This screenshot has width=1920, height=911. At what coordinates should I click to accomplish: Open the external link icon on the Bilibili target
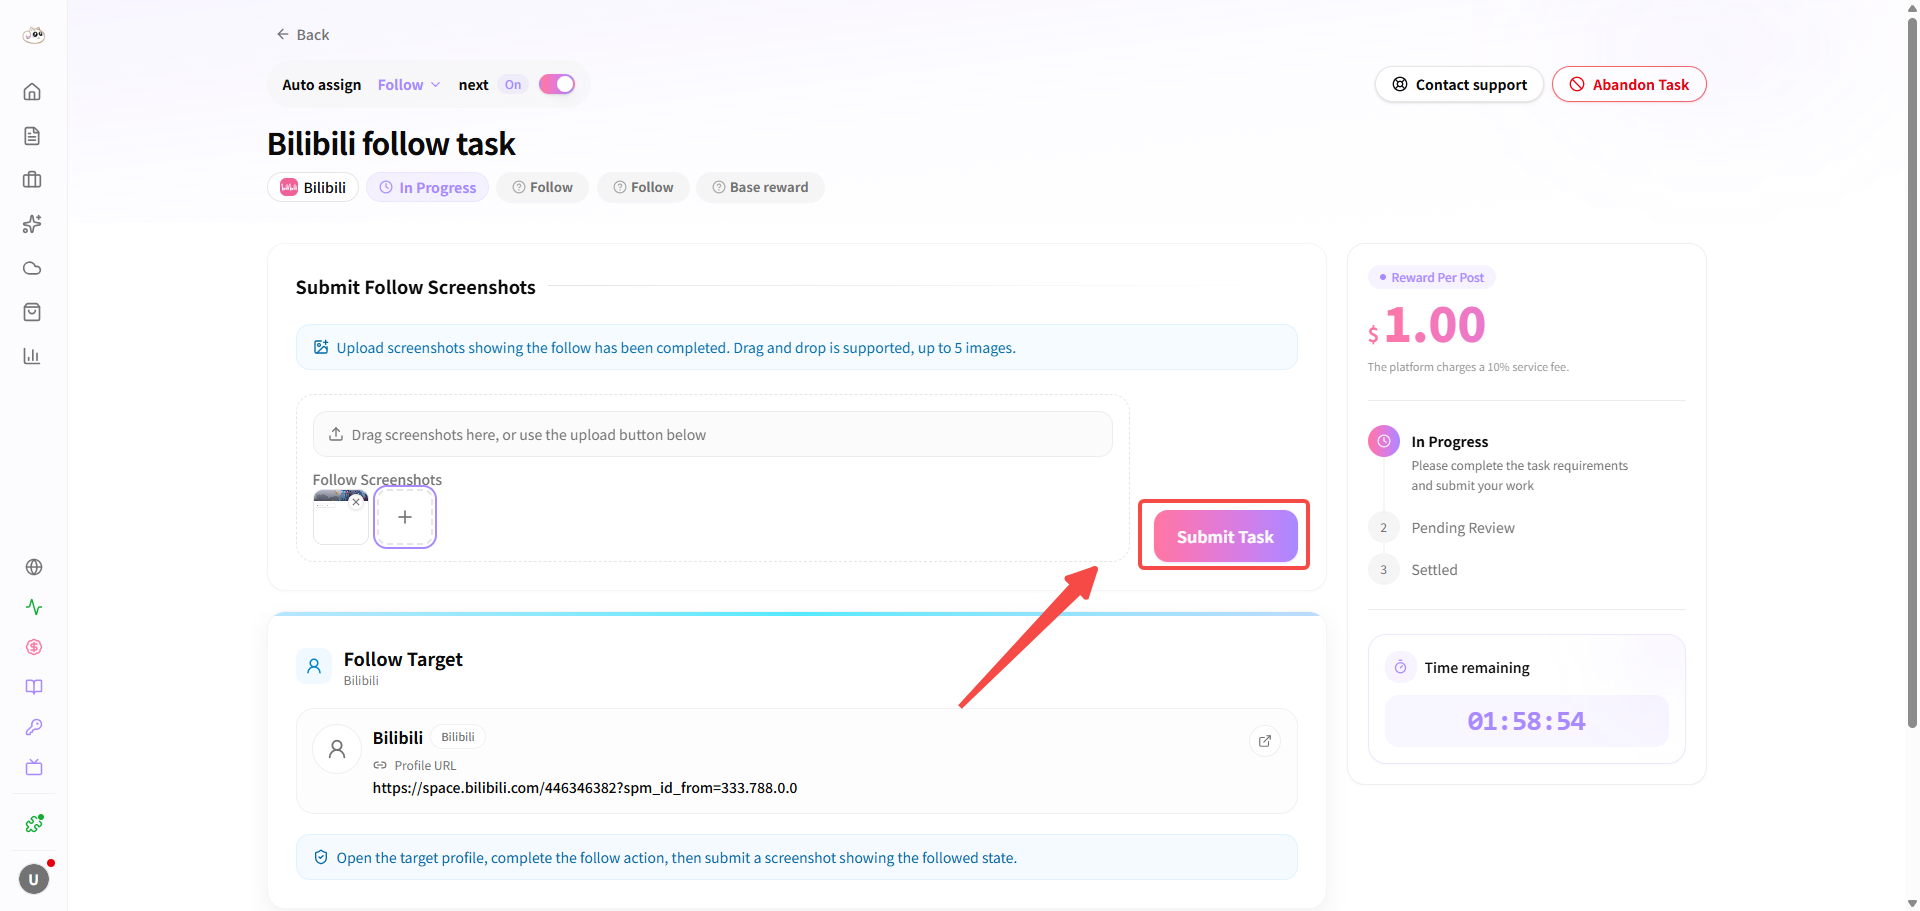[x=1265, y=741]
